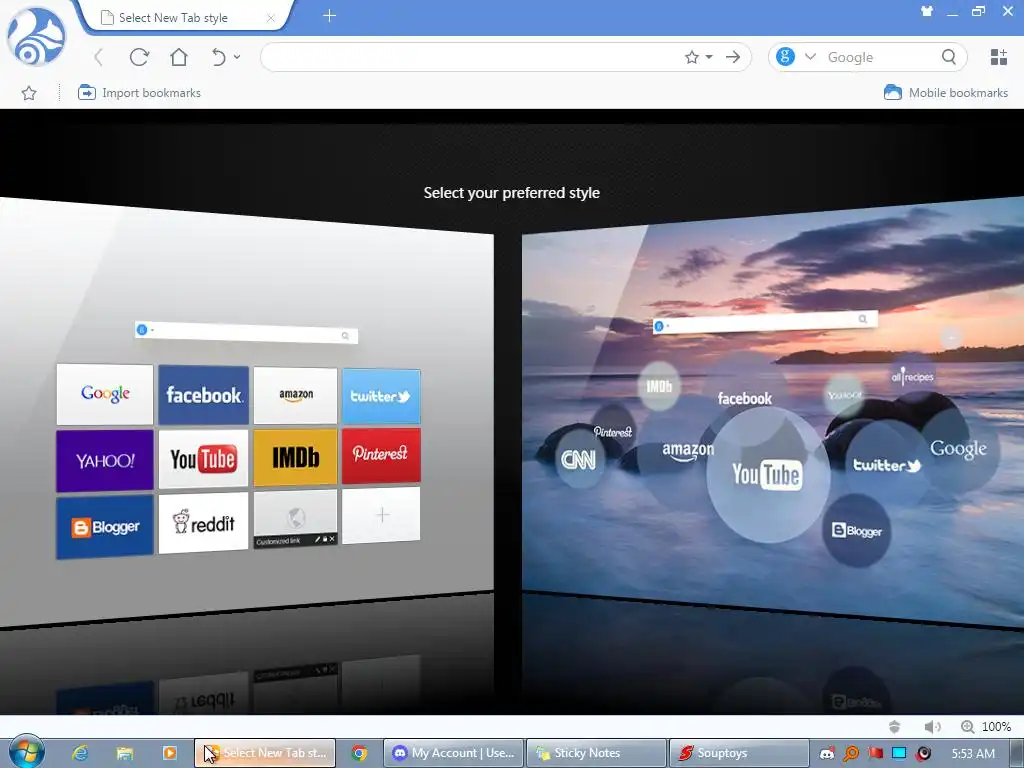Screen dimensions: 1024x768
Task: Mute sound via status bar speaker icon
Action: 933,726
